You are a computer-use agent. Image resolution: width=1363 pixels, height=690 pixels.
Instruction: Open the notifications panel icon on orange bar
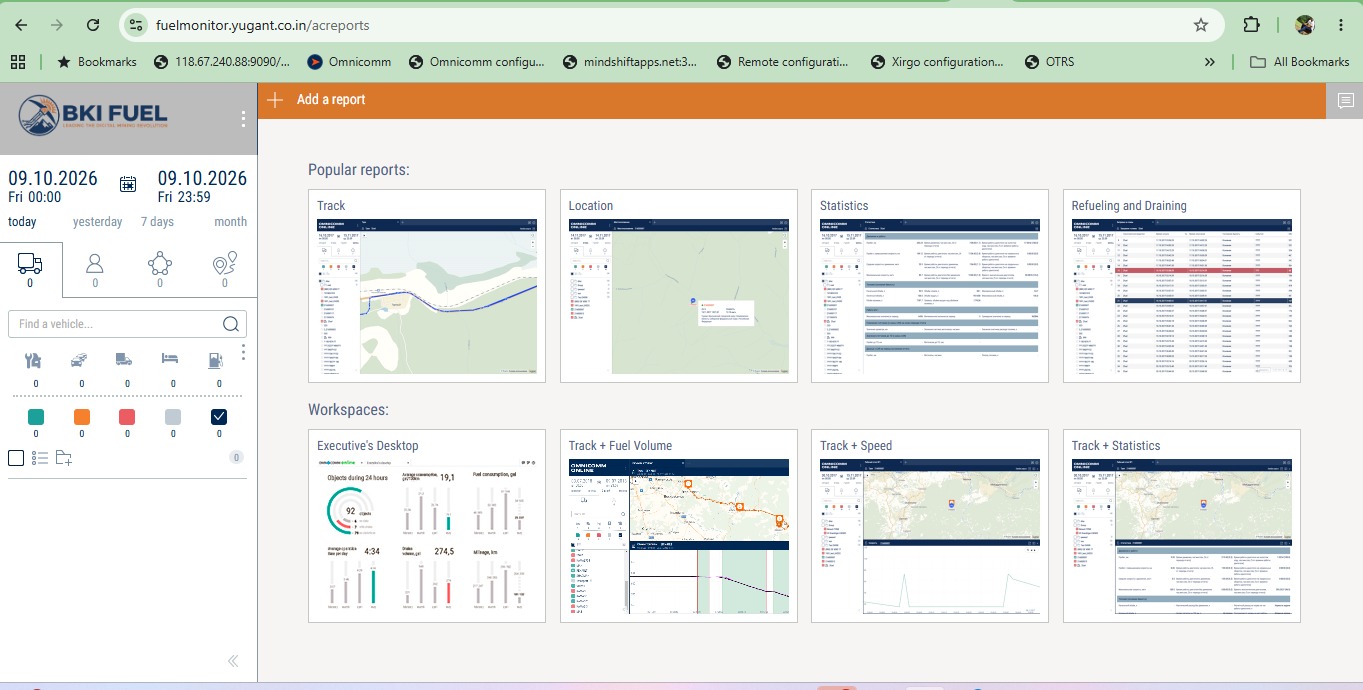pos(1345,100)
